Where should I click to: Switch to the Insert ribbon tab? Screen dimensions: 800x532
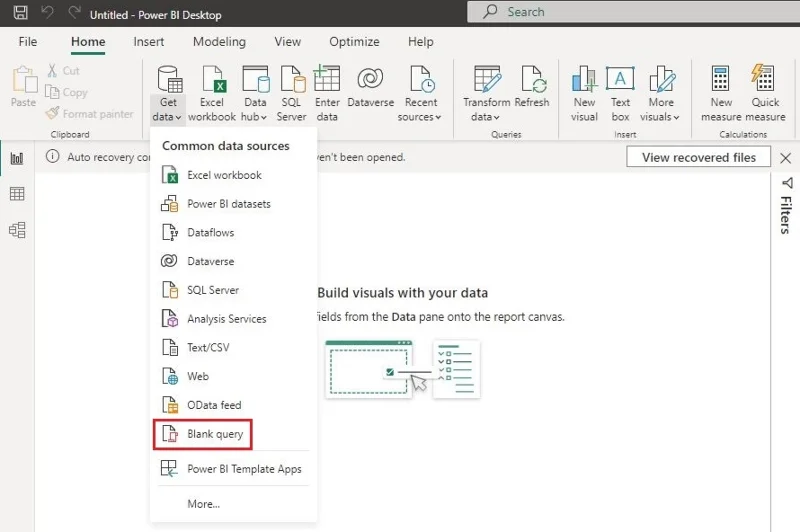click(148, 41)
